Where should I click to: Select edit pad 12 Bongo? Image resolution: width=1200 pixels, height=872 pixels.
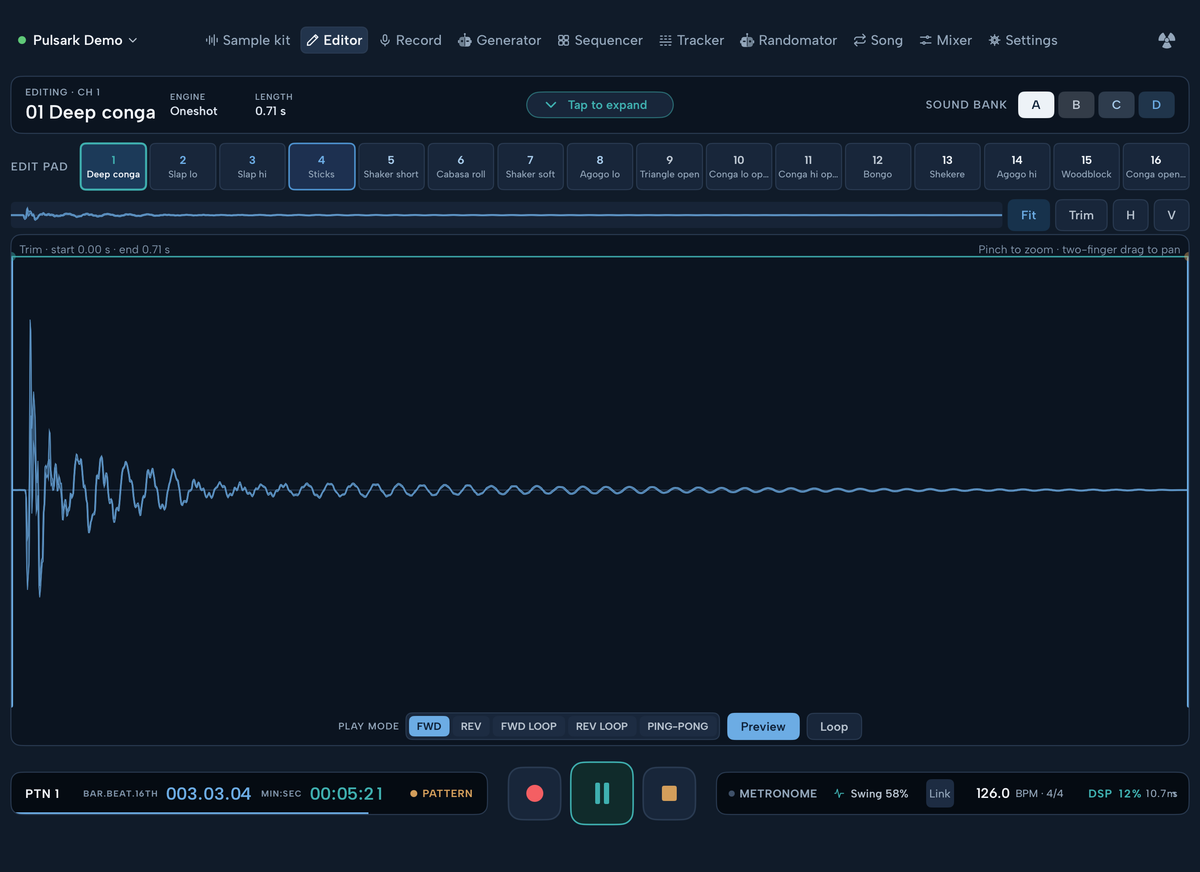coord(877,166)
